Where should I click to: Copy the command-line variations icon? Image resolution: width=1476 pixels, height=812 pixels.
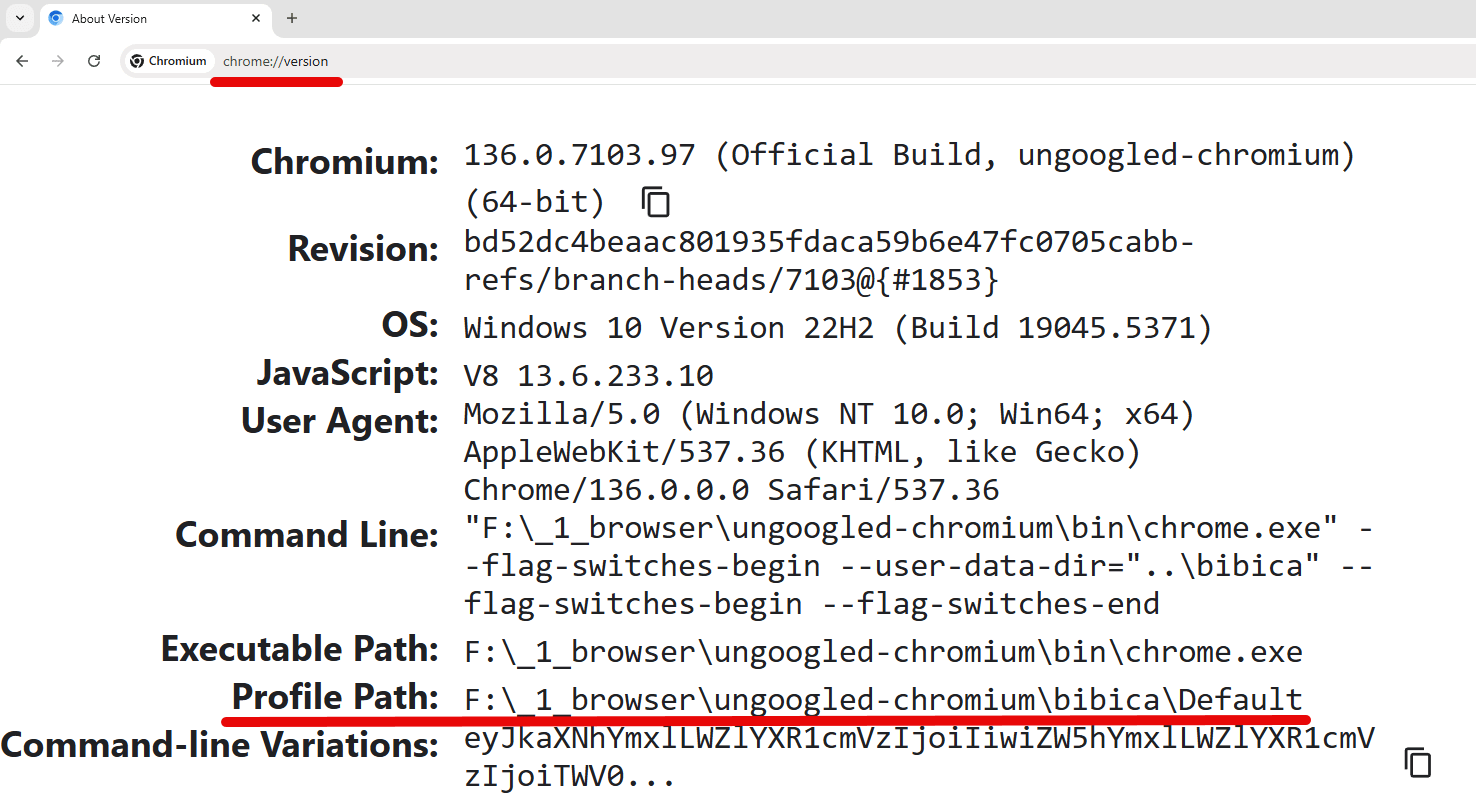point(1418,763)
